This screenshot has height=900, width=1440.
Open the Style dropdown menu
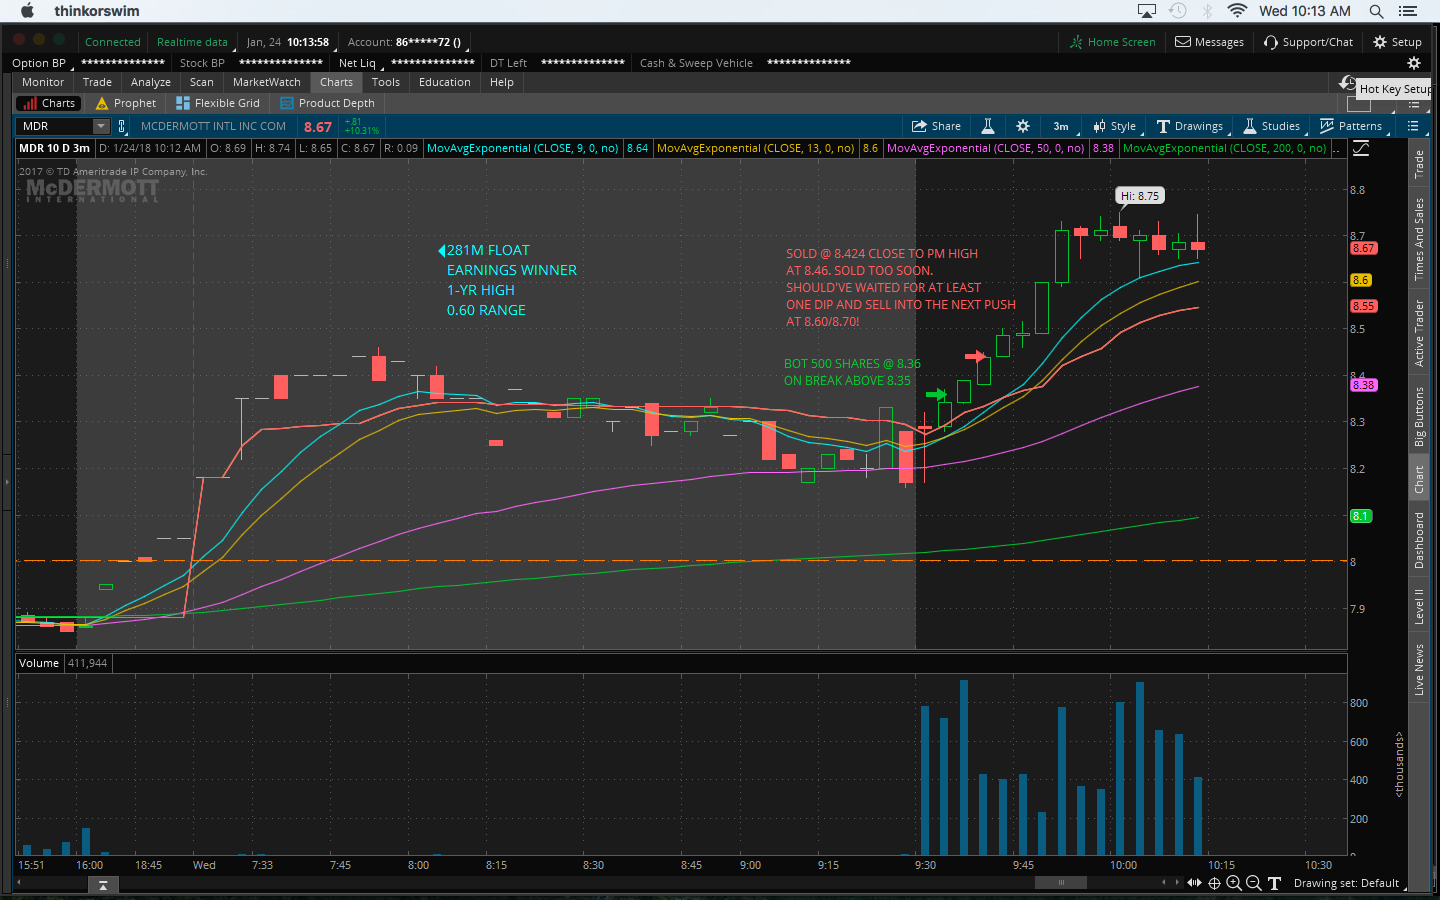(1115, 126)
